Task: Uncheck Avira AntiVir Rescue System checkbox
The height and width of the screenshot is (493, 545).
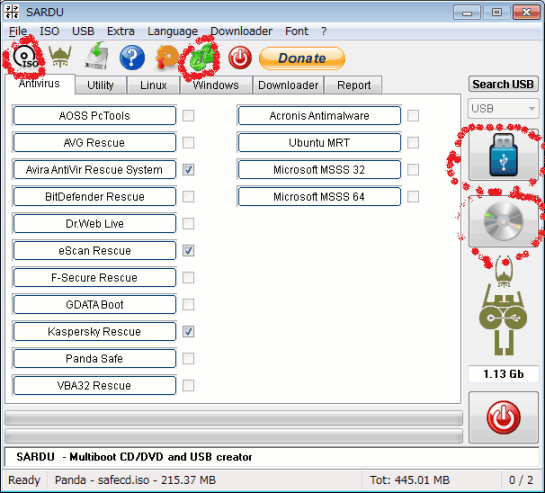Action: pyautogui.click(x=188, y=170)
